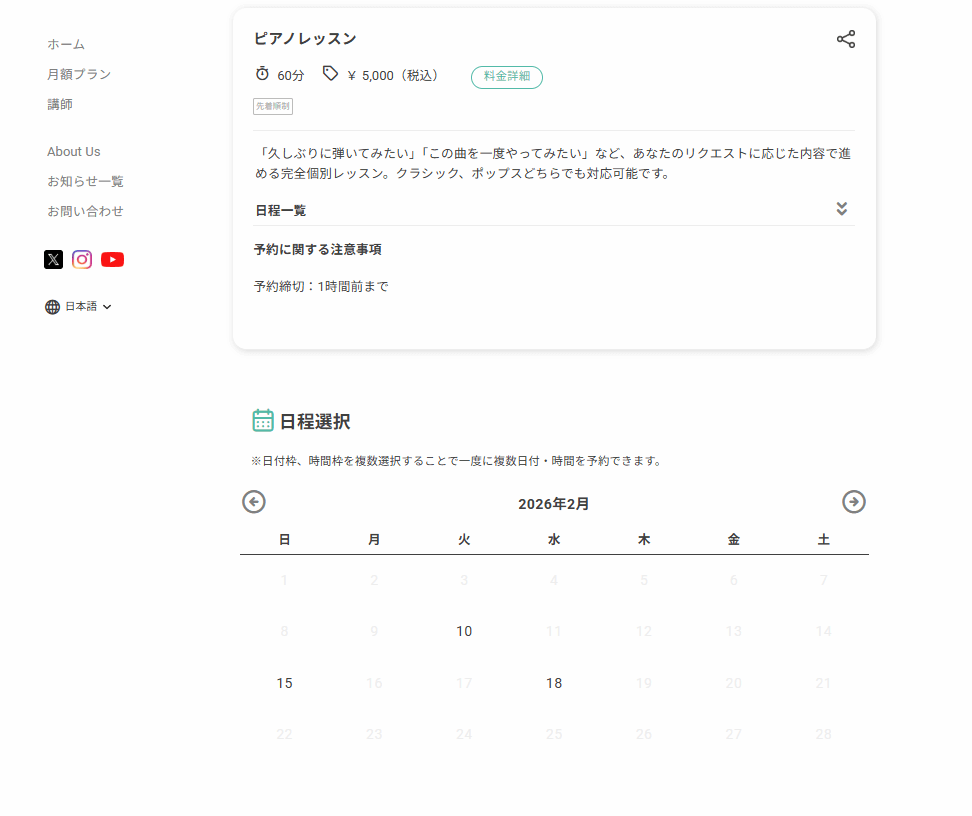Click the disabled date 11 on calendar
This screenshot has height=816, width=972.
554,631
